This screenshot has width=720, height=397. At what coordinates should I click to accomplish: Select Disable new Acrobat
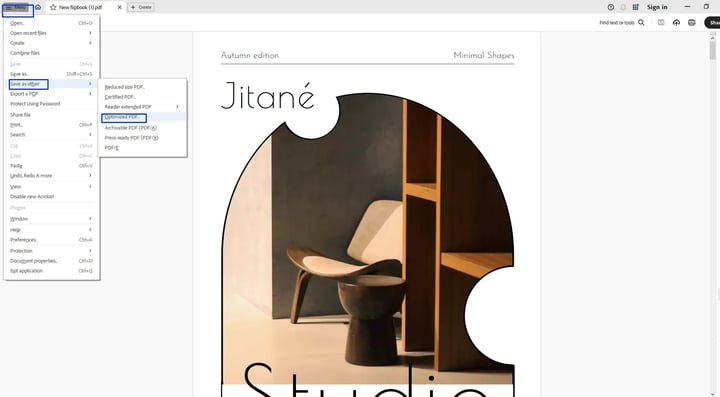point(51,197)
